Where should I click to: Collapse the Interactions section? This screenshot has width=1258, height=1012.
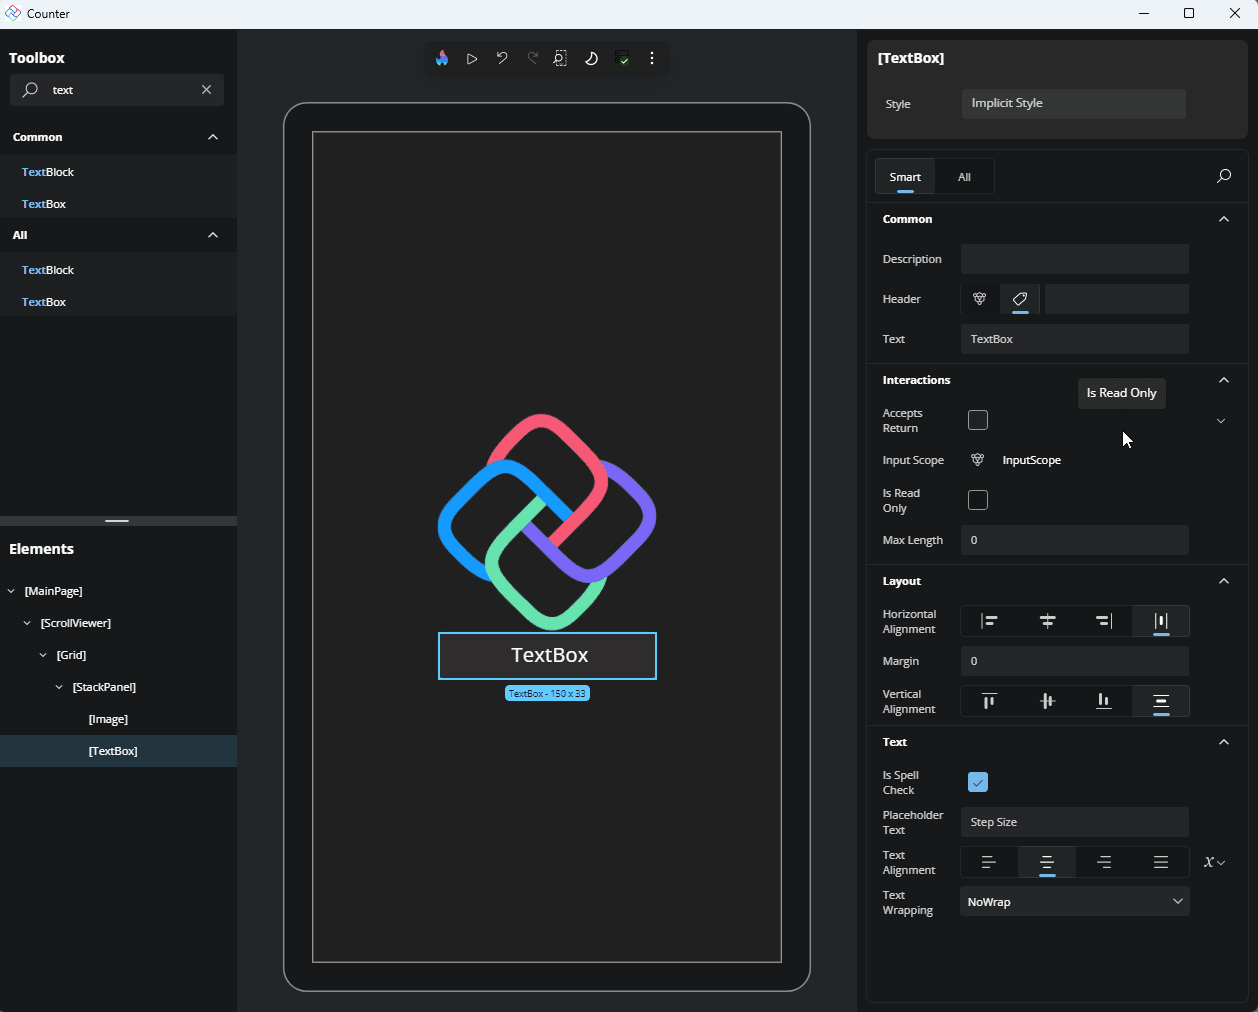click(1223, 380)
